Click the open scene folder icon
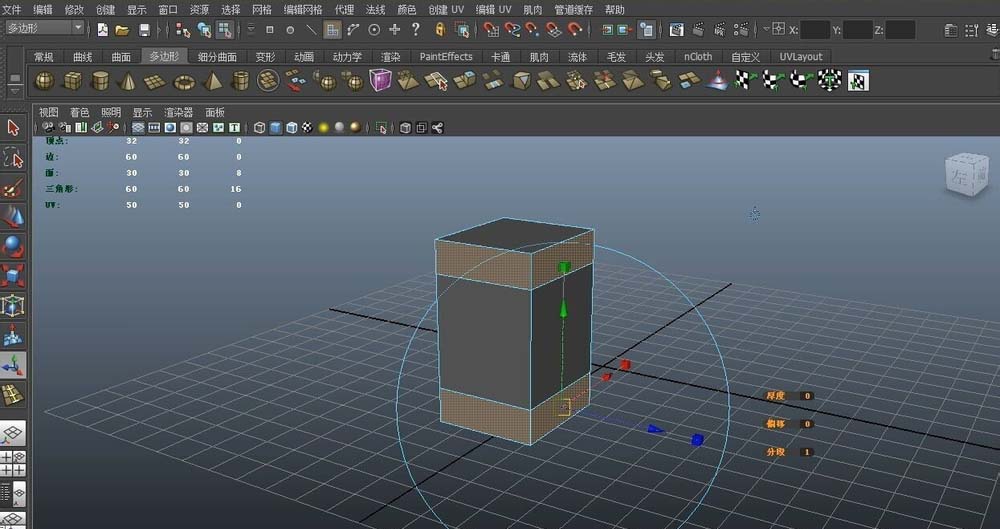This screenshot has width=1000, height=529. point(122,30)
